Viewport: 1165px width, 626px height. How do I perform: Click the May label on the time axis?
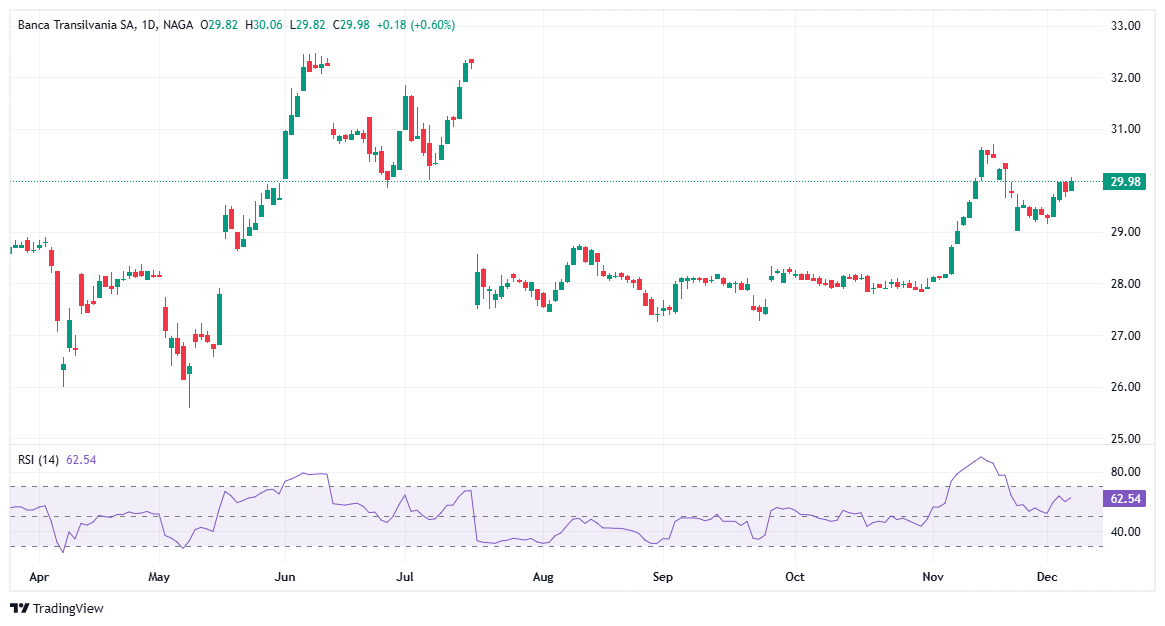coord(159,577)
